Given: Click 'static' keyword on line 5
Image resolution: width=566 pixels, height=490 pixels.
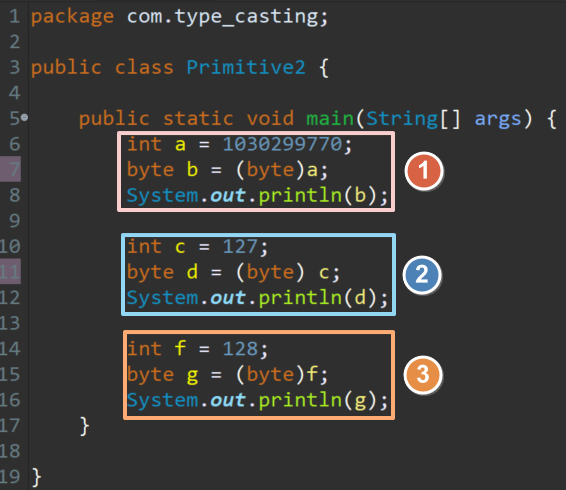Looking at the screenshot, I should point(198,118).
